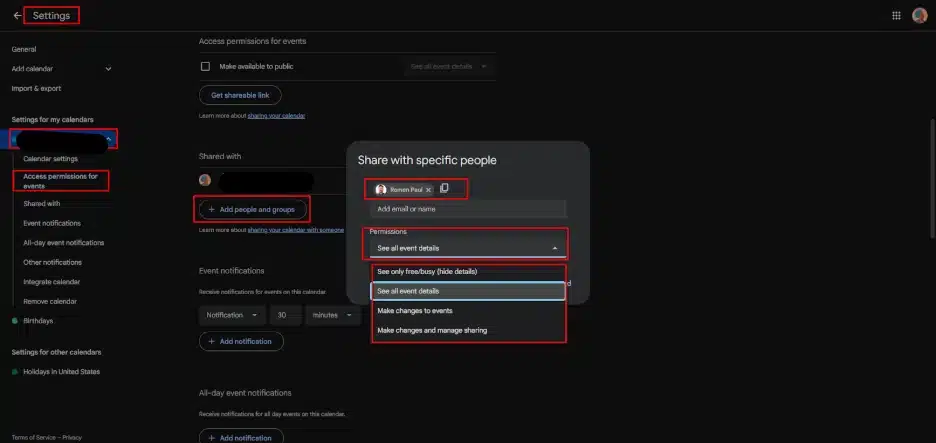Click the Add email or name field
Screen dimensions: 936x443
click(x=468, y=209)
